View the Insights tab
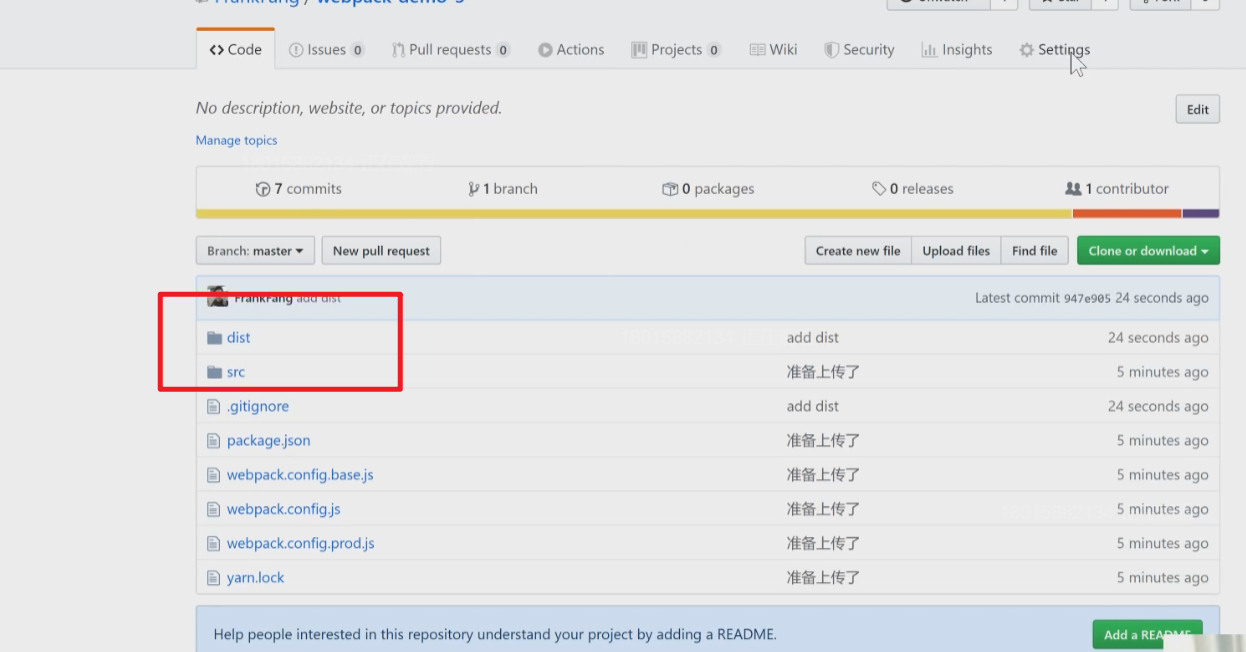The image size is (1246, 652). pyautogui.click(x=957, y=50)
